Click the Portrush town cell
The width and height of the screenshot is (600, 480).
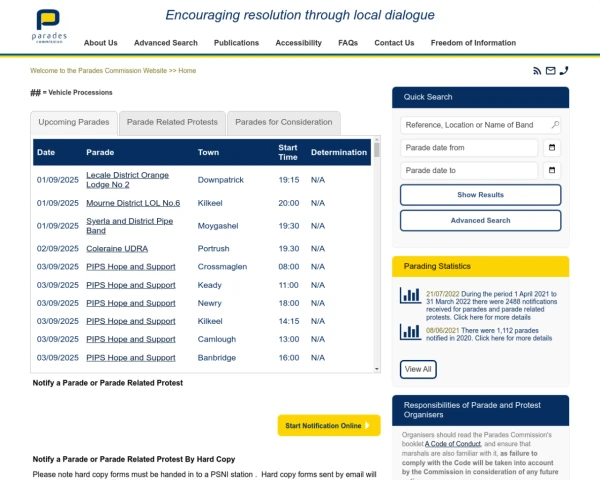214,249
